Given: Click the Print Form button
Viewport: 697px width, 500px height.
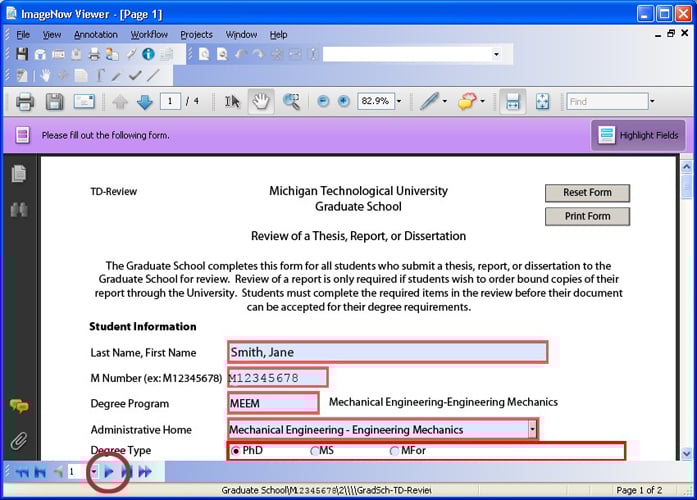Looking at the screenshot, I should 587,216.
